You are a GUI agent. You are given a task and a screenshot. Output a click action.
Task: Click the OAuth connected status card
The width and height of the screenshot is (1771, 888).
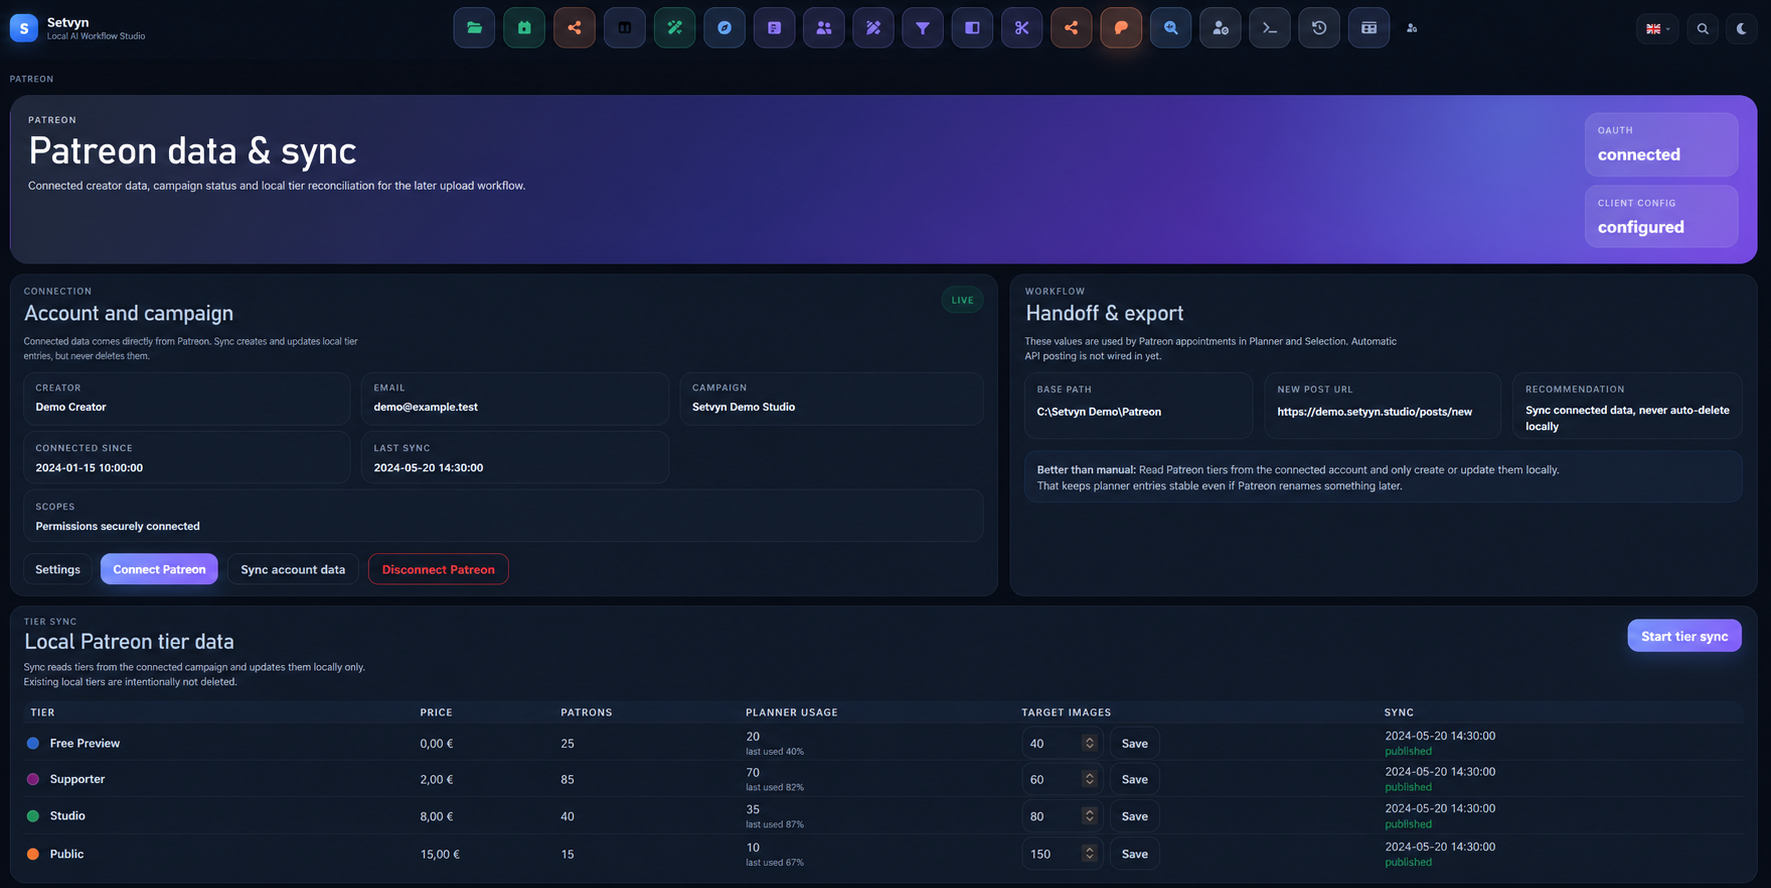click(1661, 144)
